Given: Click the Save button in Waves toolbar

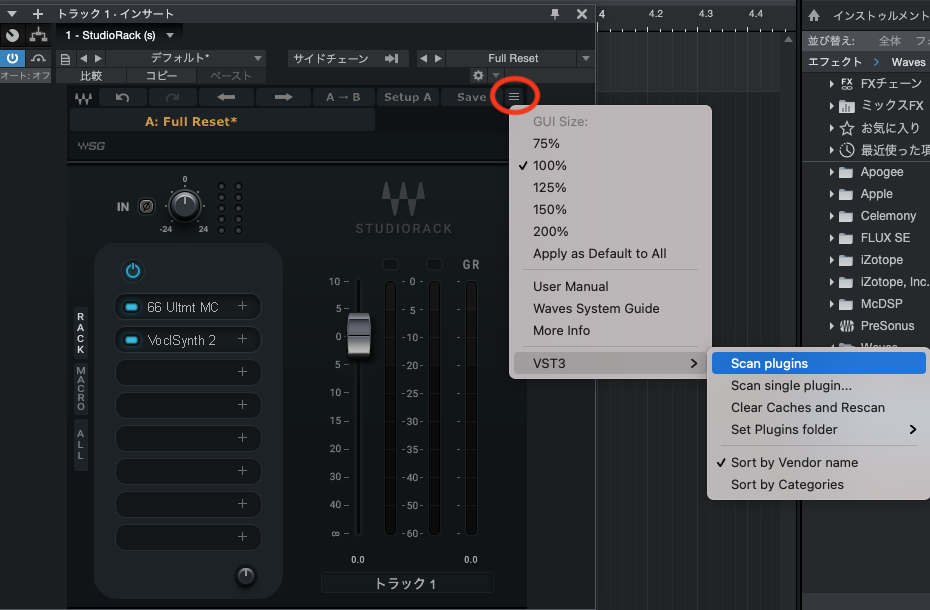Looking at the screenshot, I should point(472,97).
